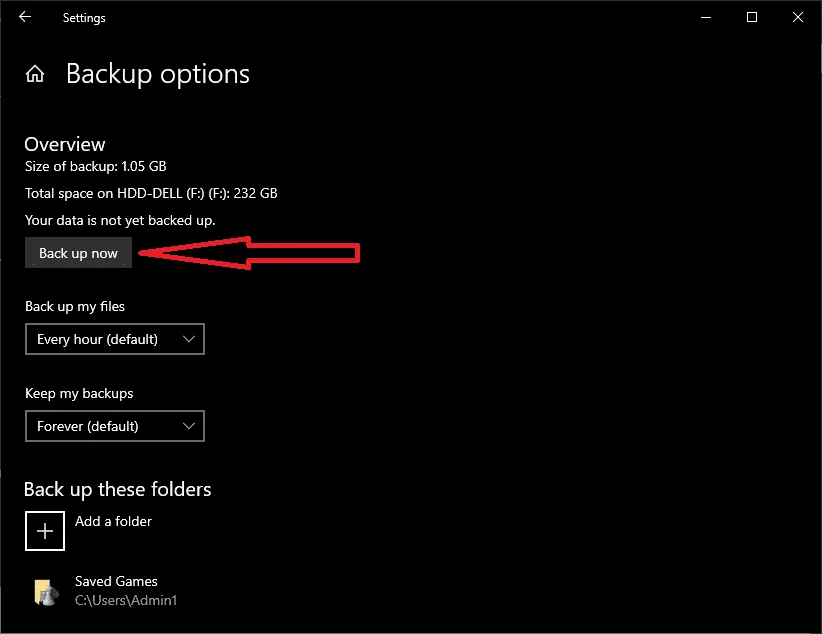The image size is (822, 634).
Task: Click 'Your data is not yet backed up' text
Action: tap(120, 220)
